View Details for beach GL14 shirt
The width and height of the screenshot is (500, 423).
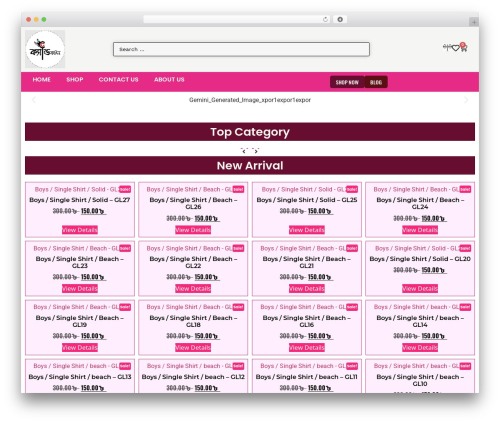coord(420,348)
